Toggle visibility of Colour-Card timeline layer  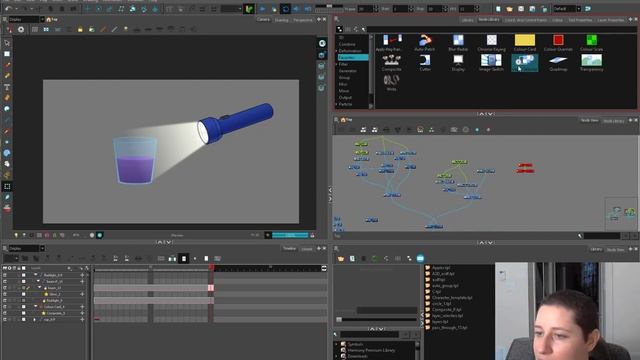tap(5, 307)
